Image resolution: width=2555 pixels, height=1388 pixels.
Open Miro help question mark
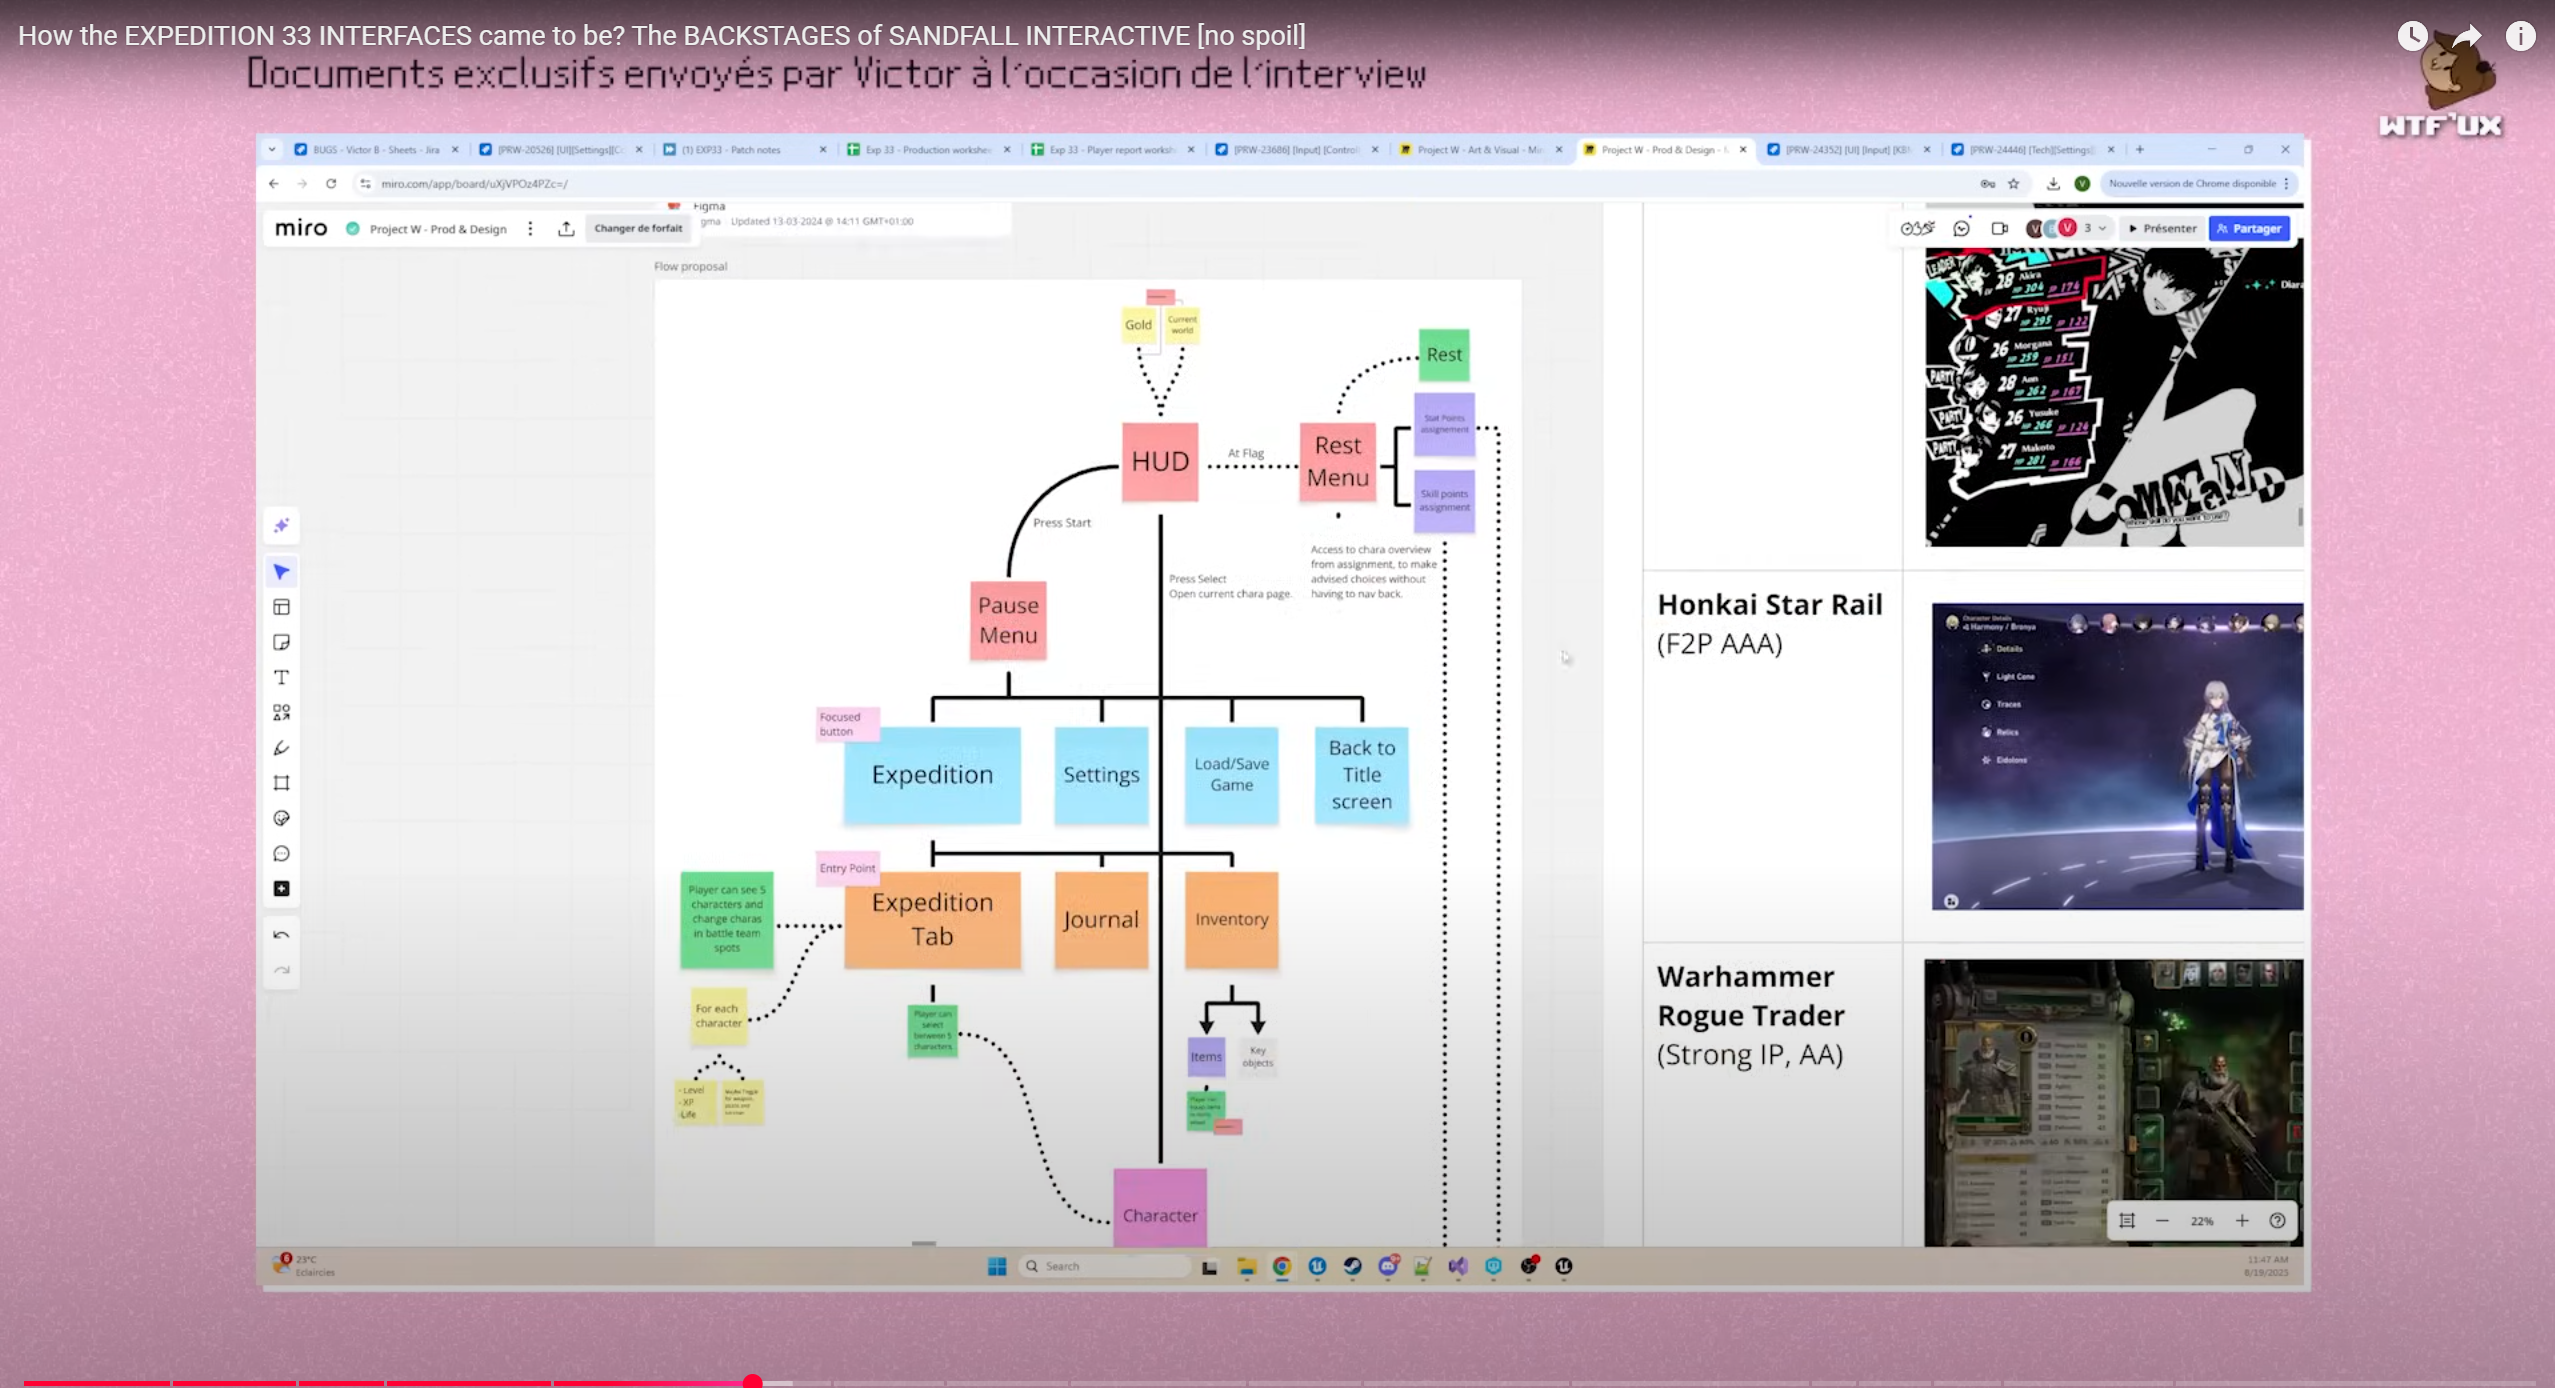[x=2277, y=1221]
